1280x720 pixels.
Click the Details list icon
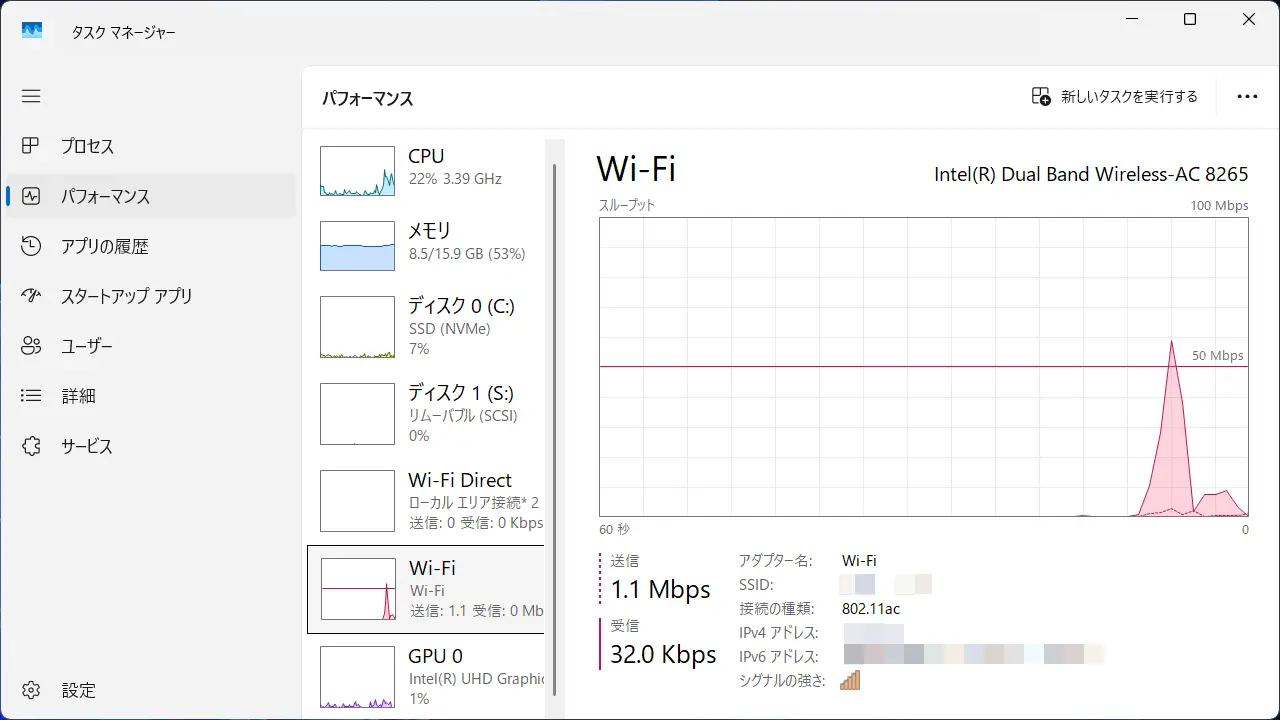pyautogui.click(x=31, y=396)
